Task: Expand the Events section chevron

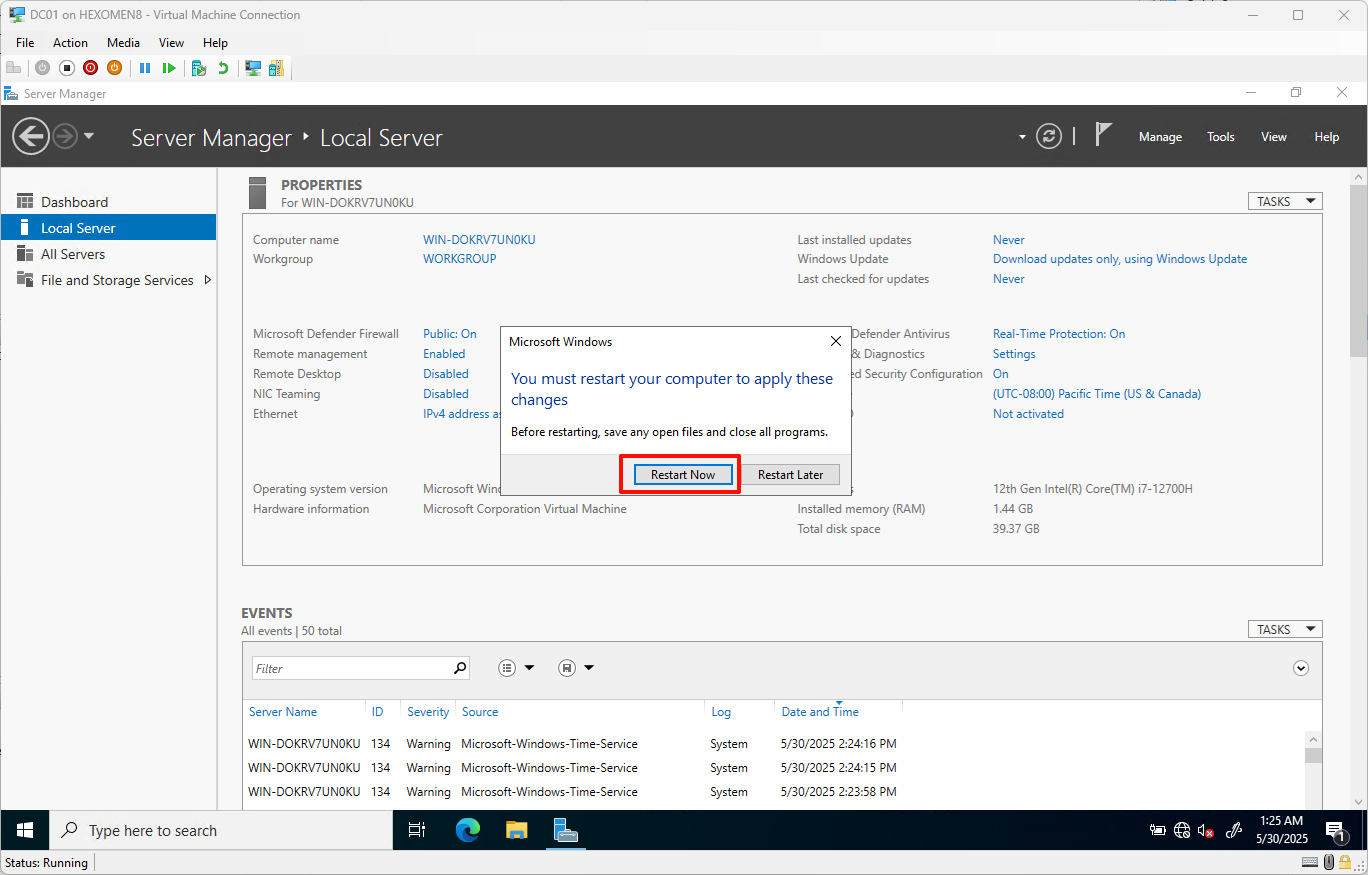Action: (1301, 668)
